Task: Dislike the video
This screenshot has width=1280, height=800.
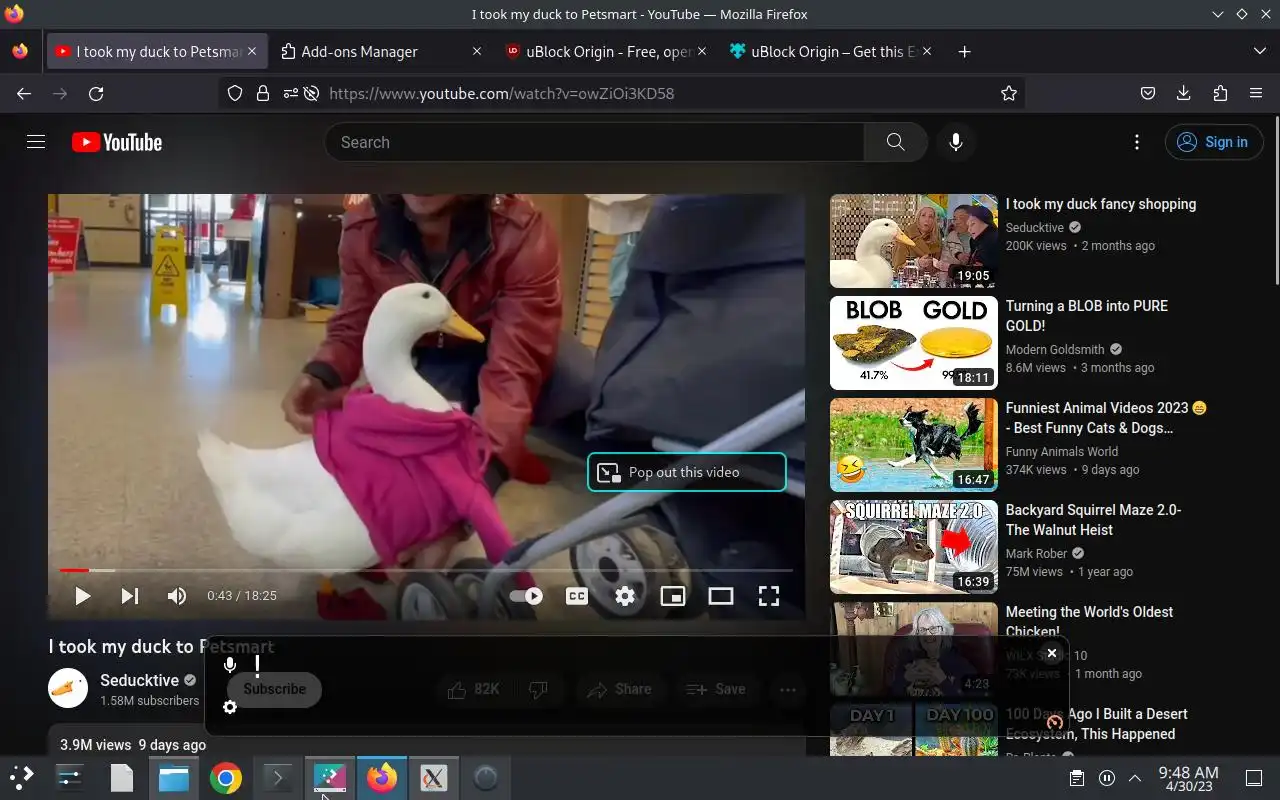Action: pyautogui.click(x=539, y=689)
